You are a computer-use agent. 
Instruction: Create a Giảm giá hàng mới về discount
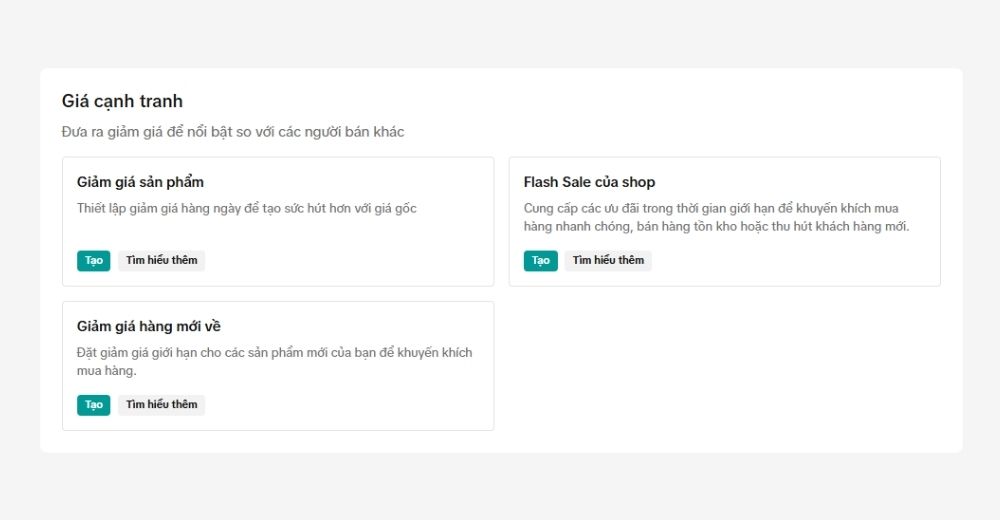click(x=93, y=405)
